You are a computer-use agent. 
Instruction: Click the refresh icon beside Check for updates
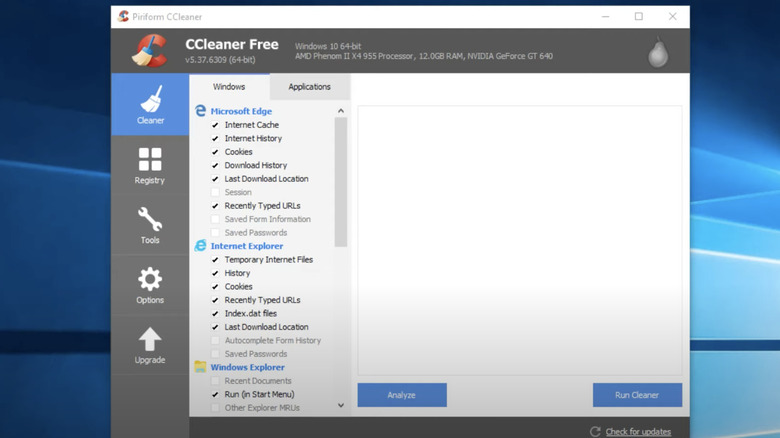595,432
